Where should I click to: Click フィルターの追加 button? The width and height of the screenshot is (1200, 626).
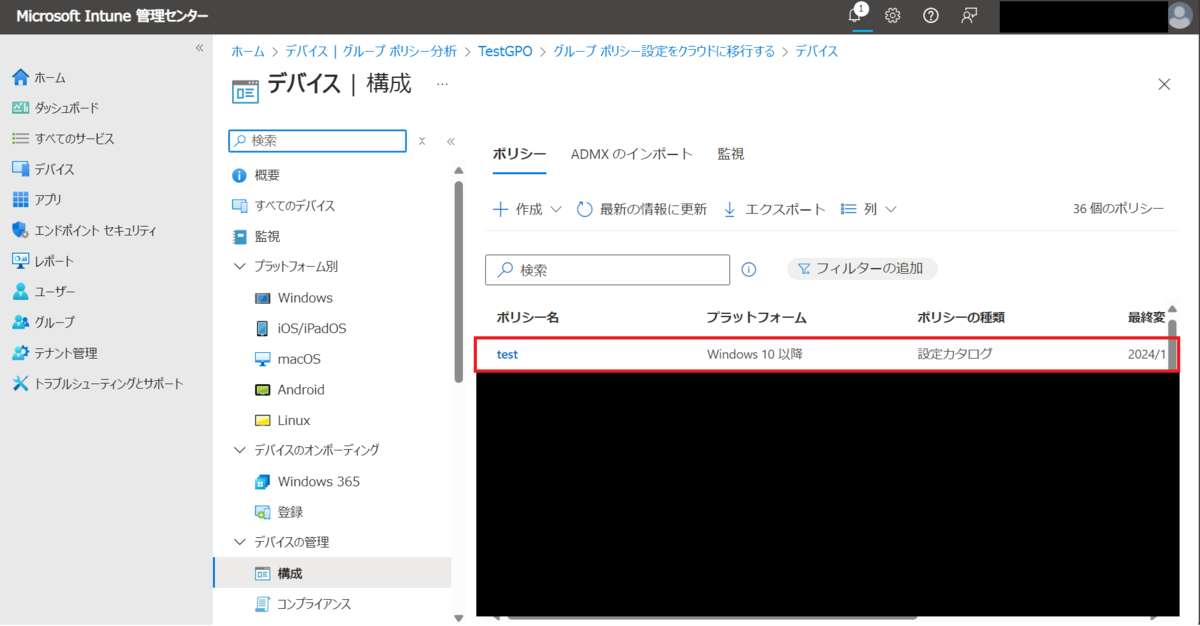862,269
